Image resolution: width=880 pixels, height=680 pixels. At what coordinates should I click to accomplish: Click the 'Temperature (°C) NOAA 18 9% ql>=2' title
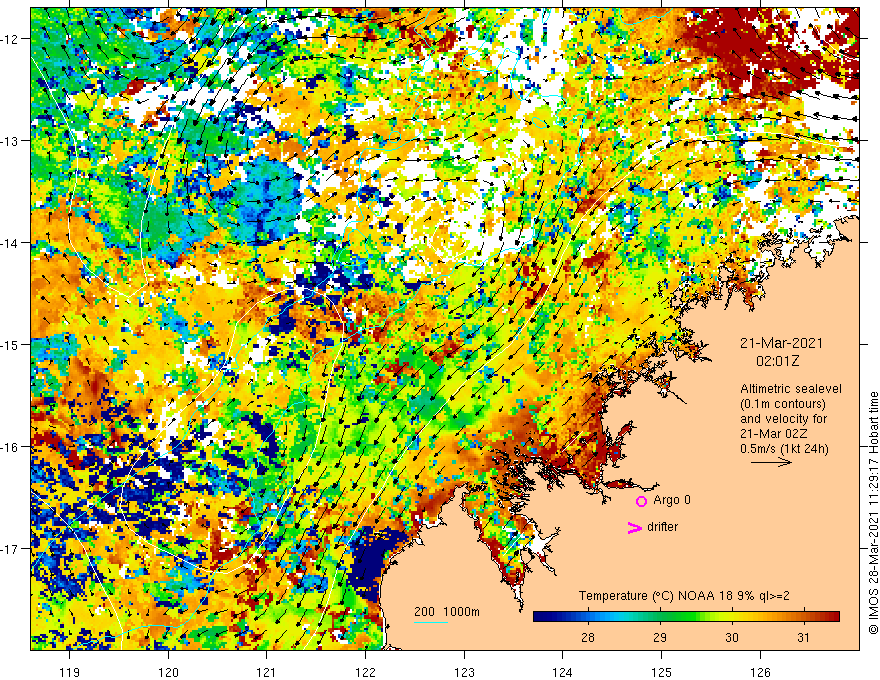pyautogui.click(x=684, y=596)
